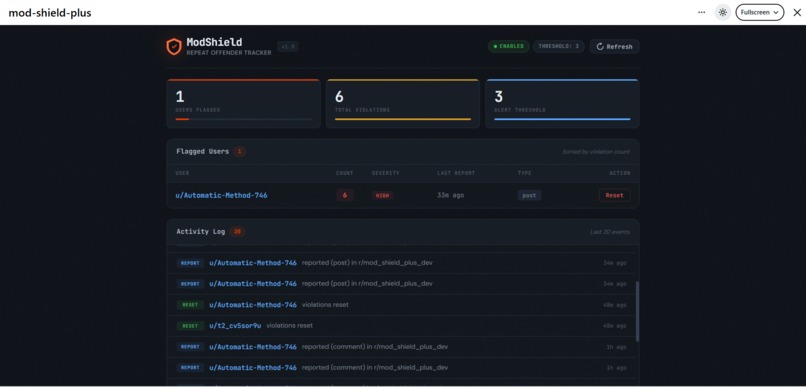Viewport: 806px width, 387px height.
Task: Click the REPEAT OFFENDER TRACKER subtitle
Action: (x=229, y=53)
